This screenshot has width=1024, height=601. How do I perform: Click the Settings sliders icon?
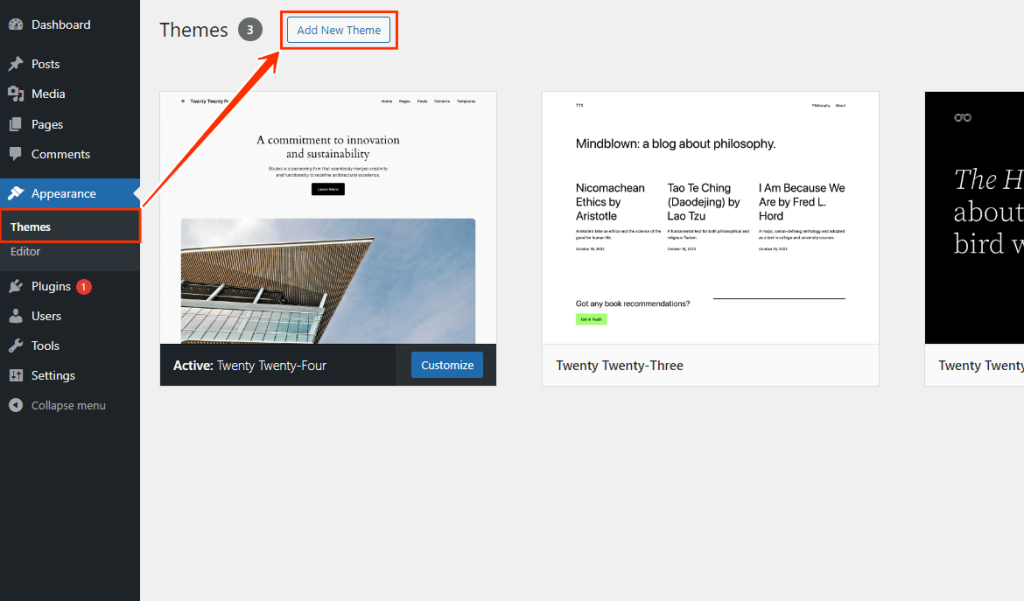(16, 376)
